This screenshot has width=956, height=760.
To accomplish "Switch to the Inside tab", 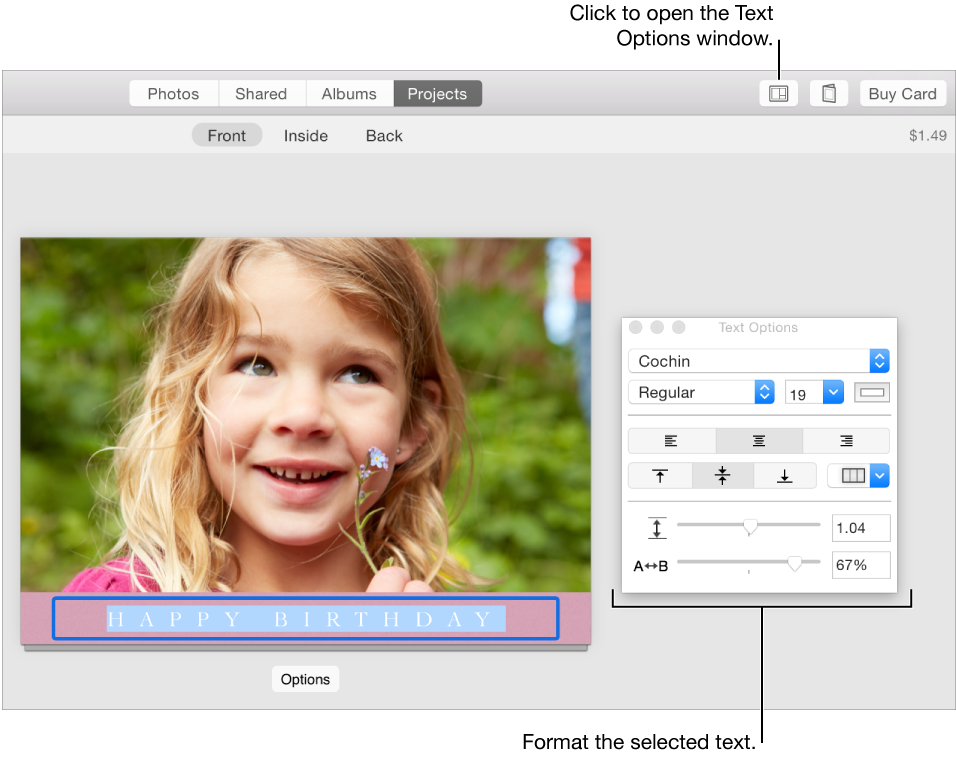I will [x=305, y=135].
